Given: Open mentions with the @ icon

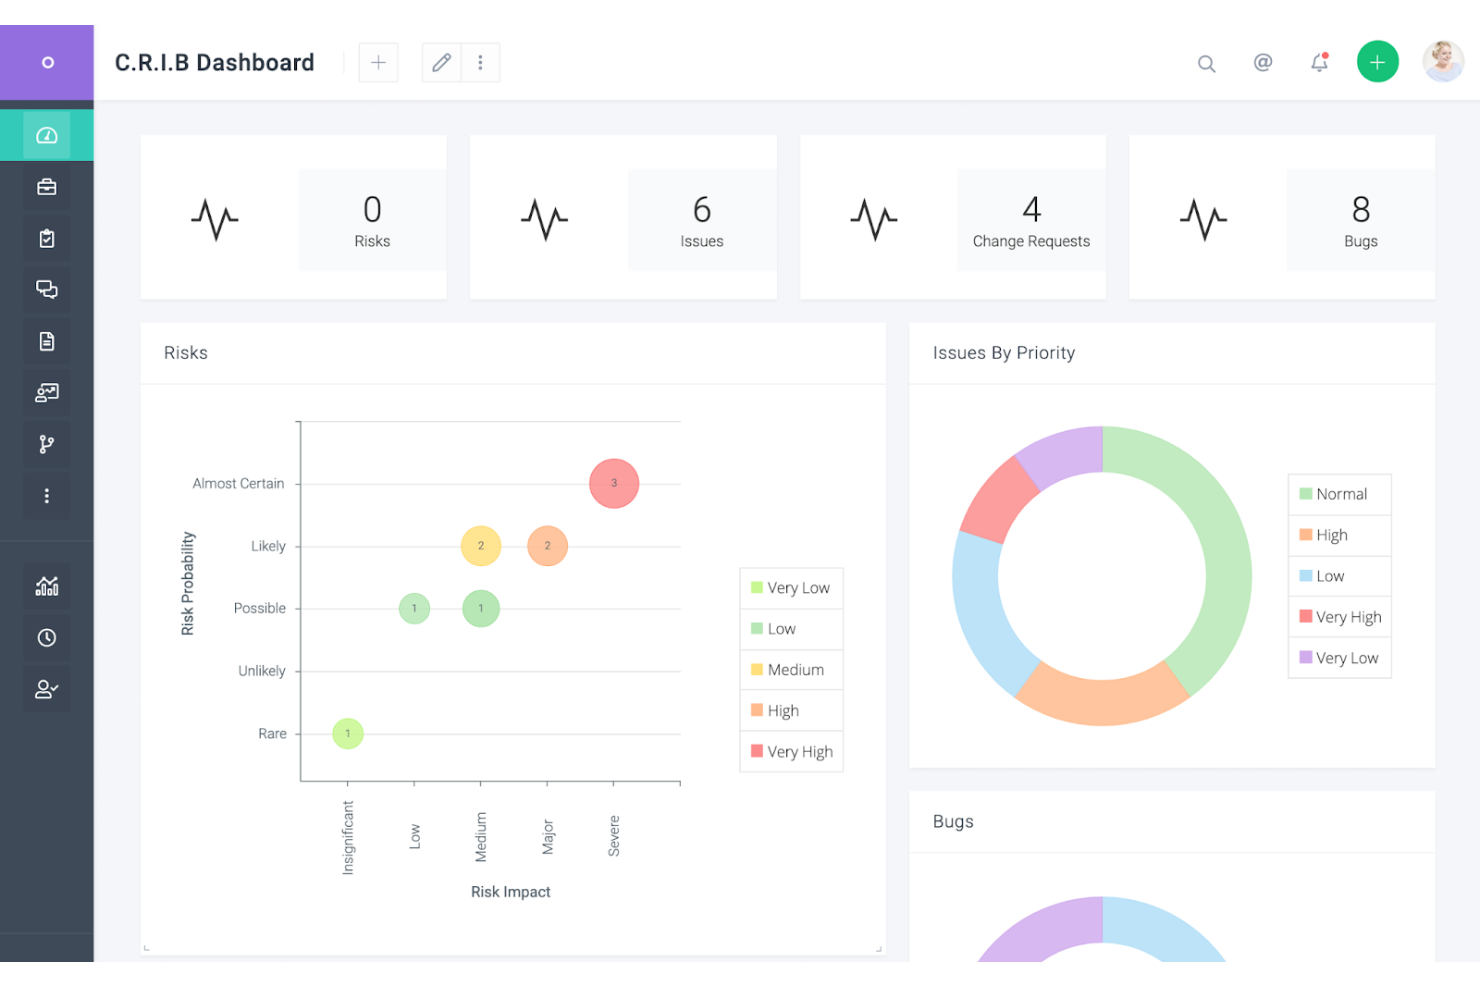Looking at the screenshot, I should (x=1263, y=62).
